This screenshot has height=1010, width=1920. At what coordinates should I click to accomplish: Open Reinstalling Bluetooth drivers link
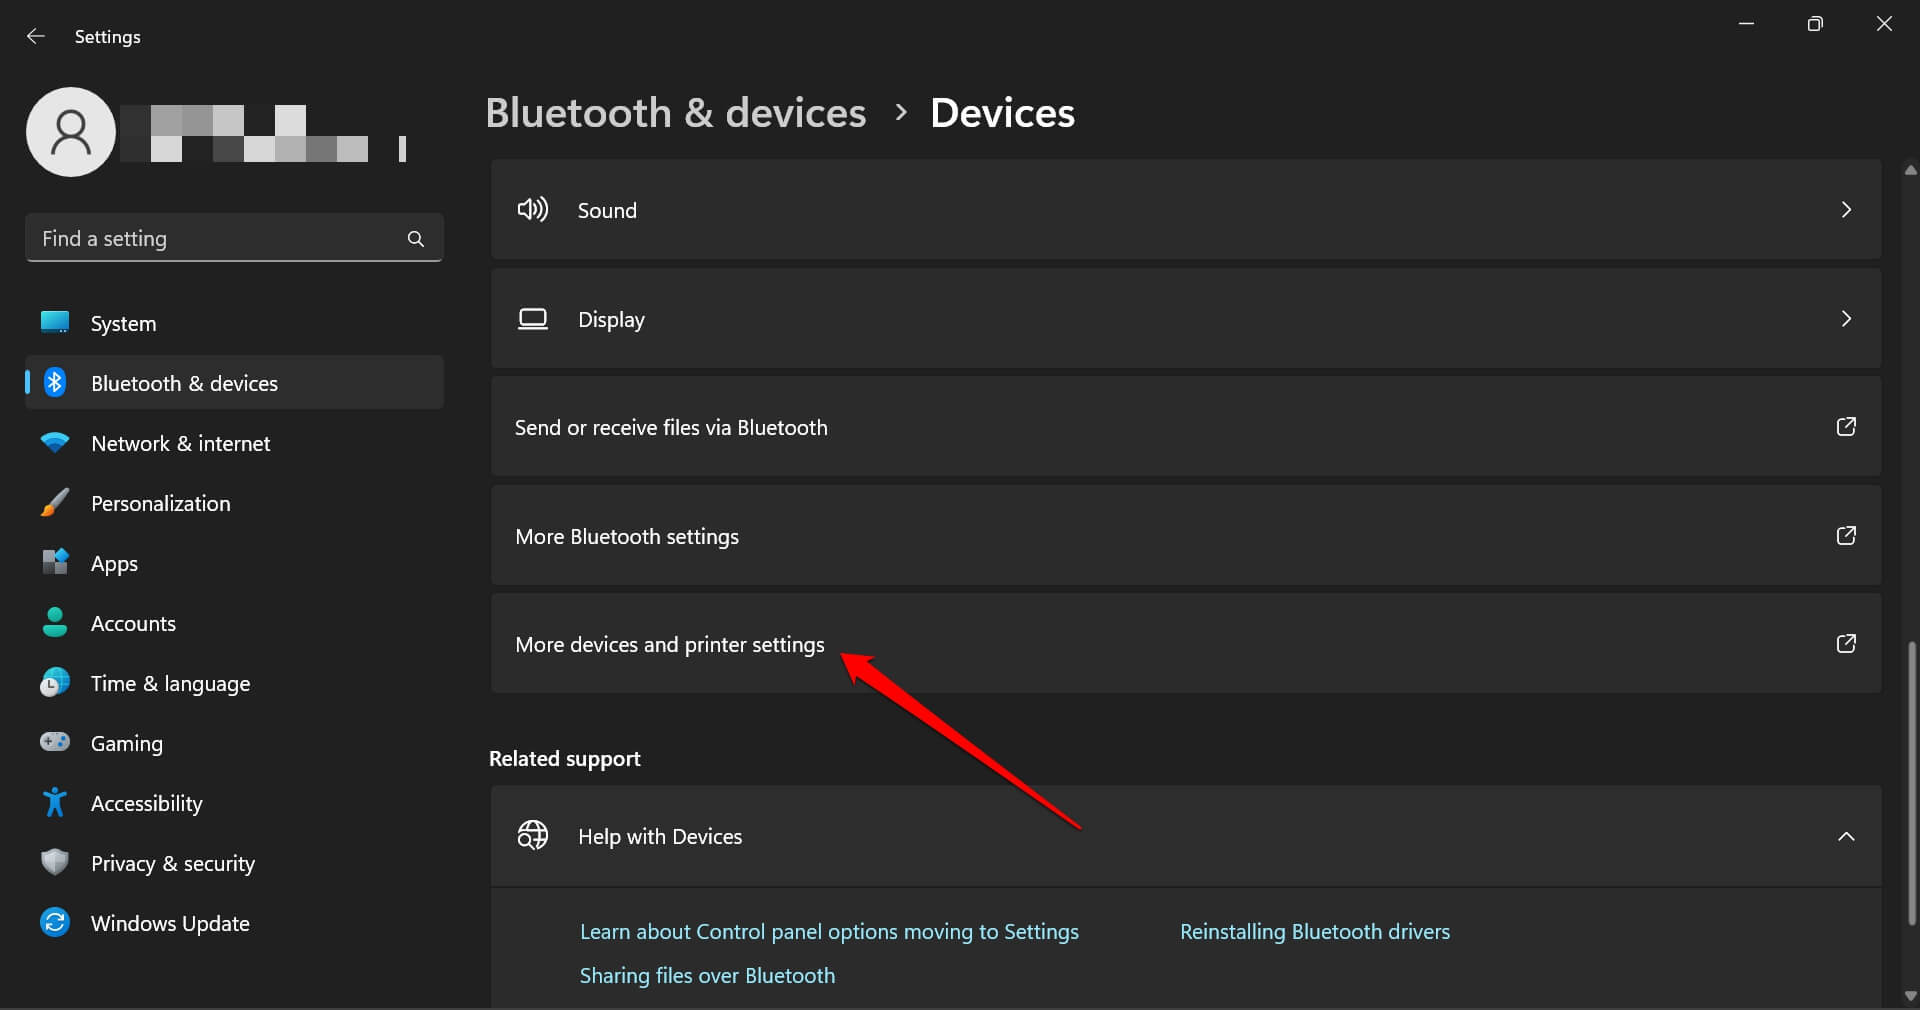coord(1315,931)
